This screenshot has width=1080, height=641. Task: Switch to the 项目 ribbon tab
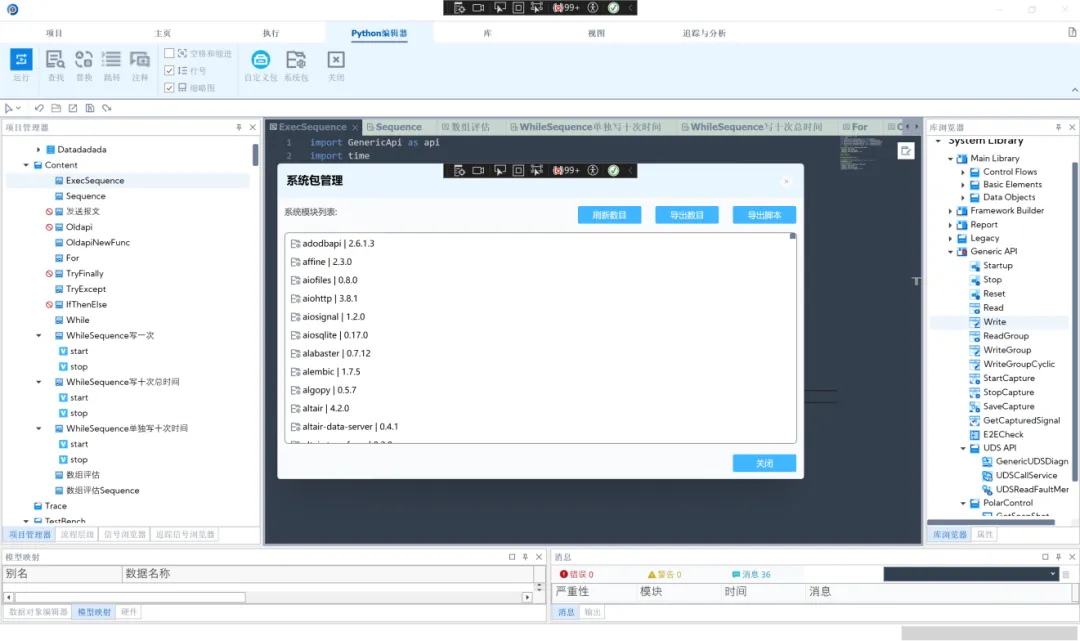coord(54,33)
